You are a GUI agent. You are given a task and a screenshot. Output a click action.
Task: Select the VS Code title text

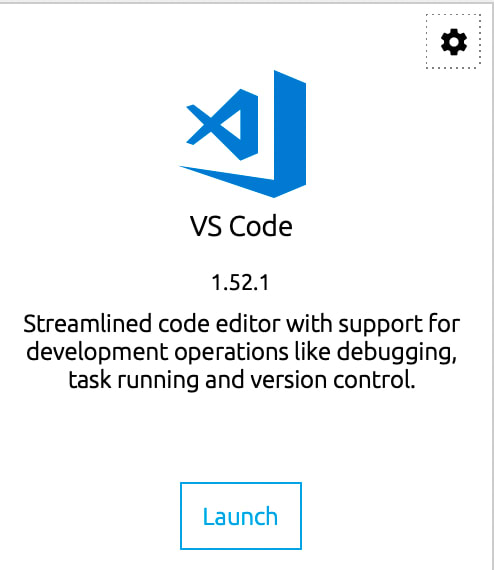pos(241,226)
